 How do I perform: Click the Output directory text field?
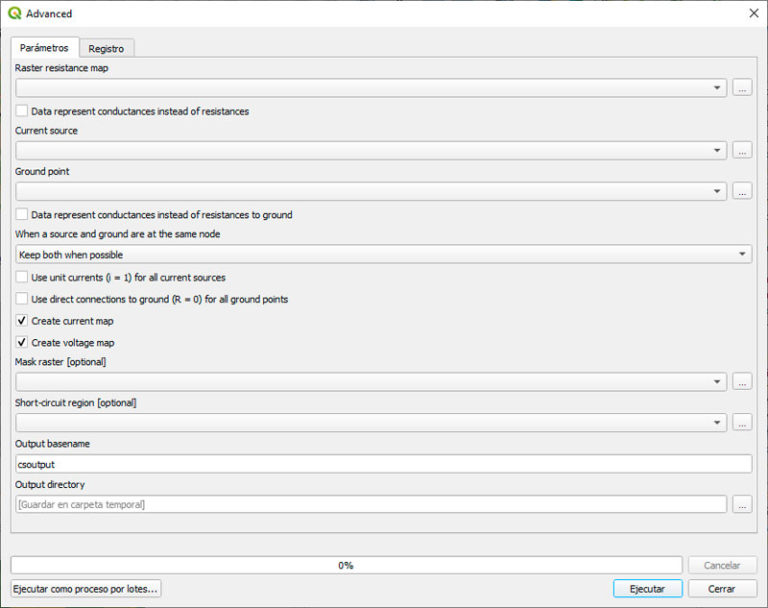371,504
